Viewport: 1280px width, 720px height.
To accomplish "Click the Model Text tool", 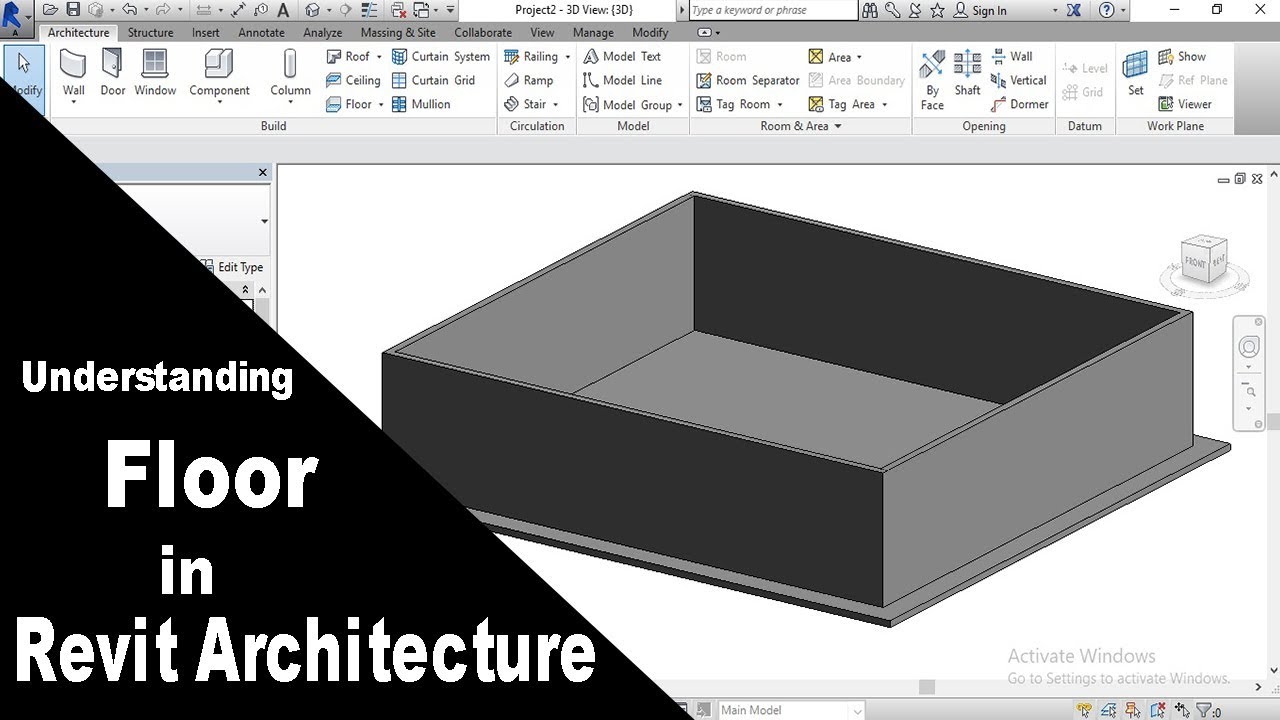I will click(622, 57).
